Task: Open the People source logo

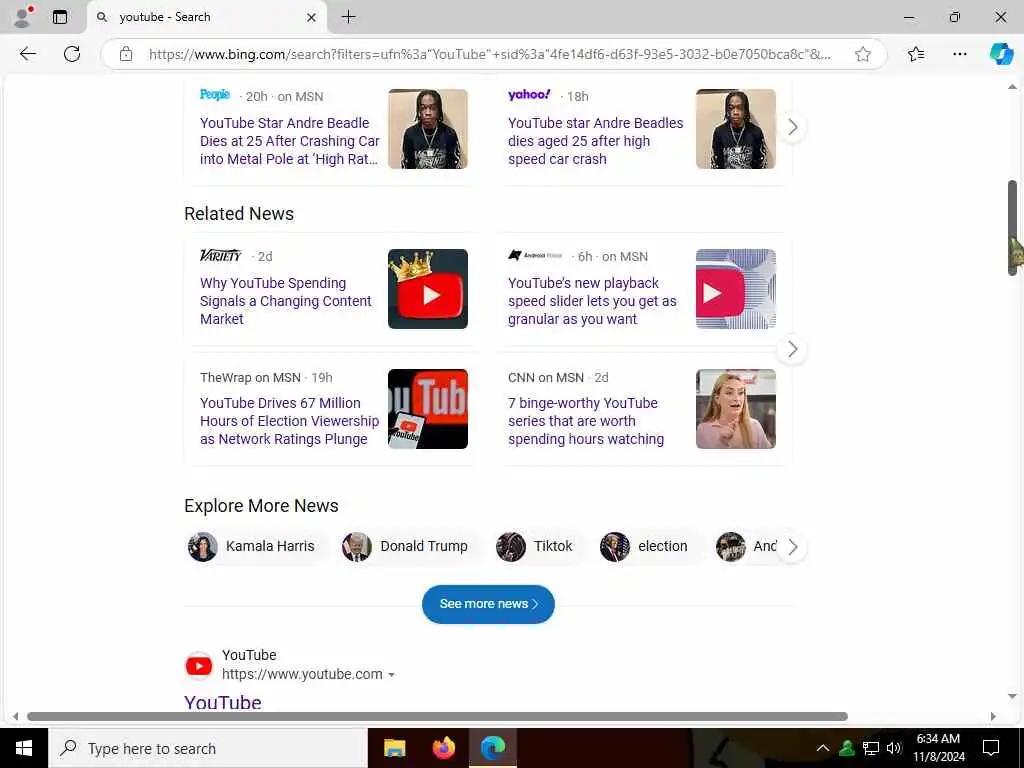Action: tap(215, 95)
